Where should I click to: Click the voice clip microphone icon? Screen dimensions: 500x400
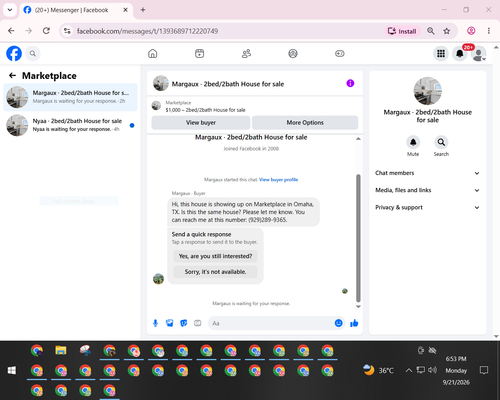[x=155, y=323]
